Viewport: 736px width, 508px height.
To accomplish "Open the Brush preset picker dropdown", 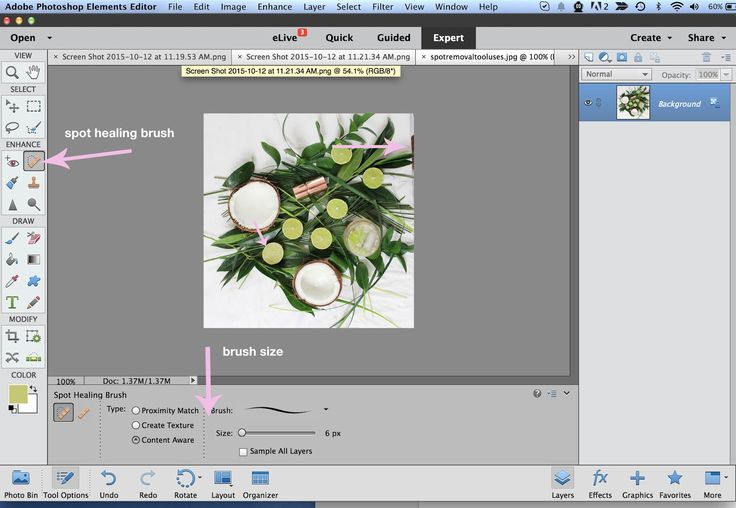I will pyautogui.click(x=326, y=410).
